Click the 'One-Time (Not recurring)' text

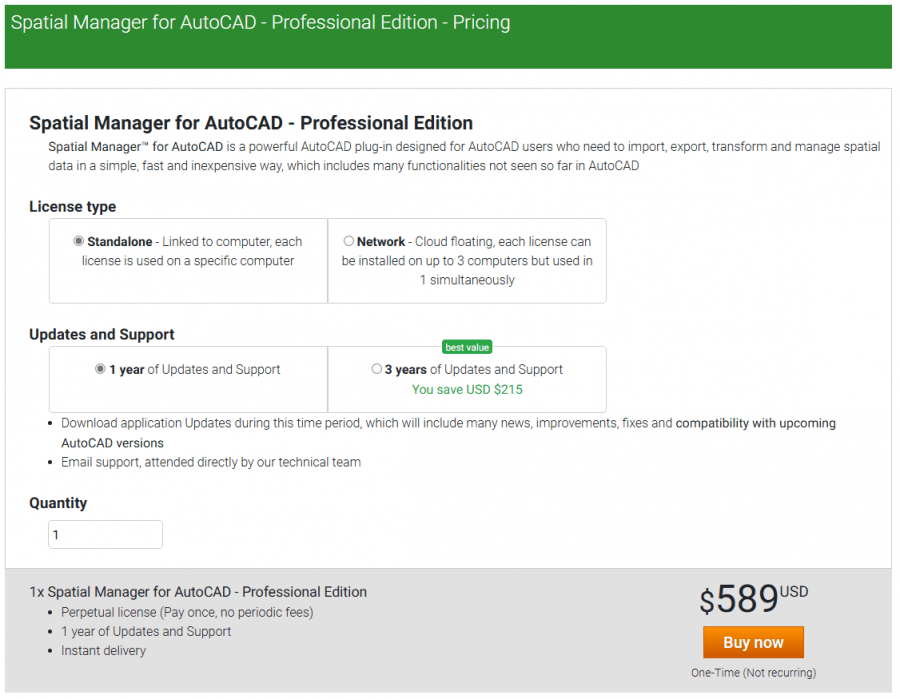pyautogui.click(x=753, y=673)
